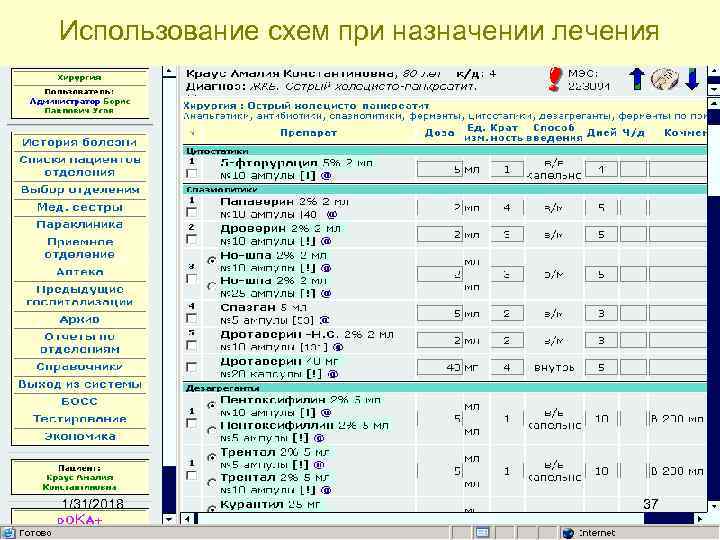720x540 pixels.
Task: Open Аптека in the sidebar
Action: [x=79, y=272]
